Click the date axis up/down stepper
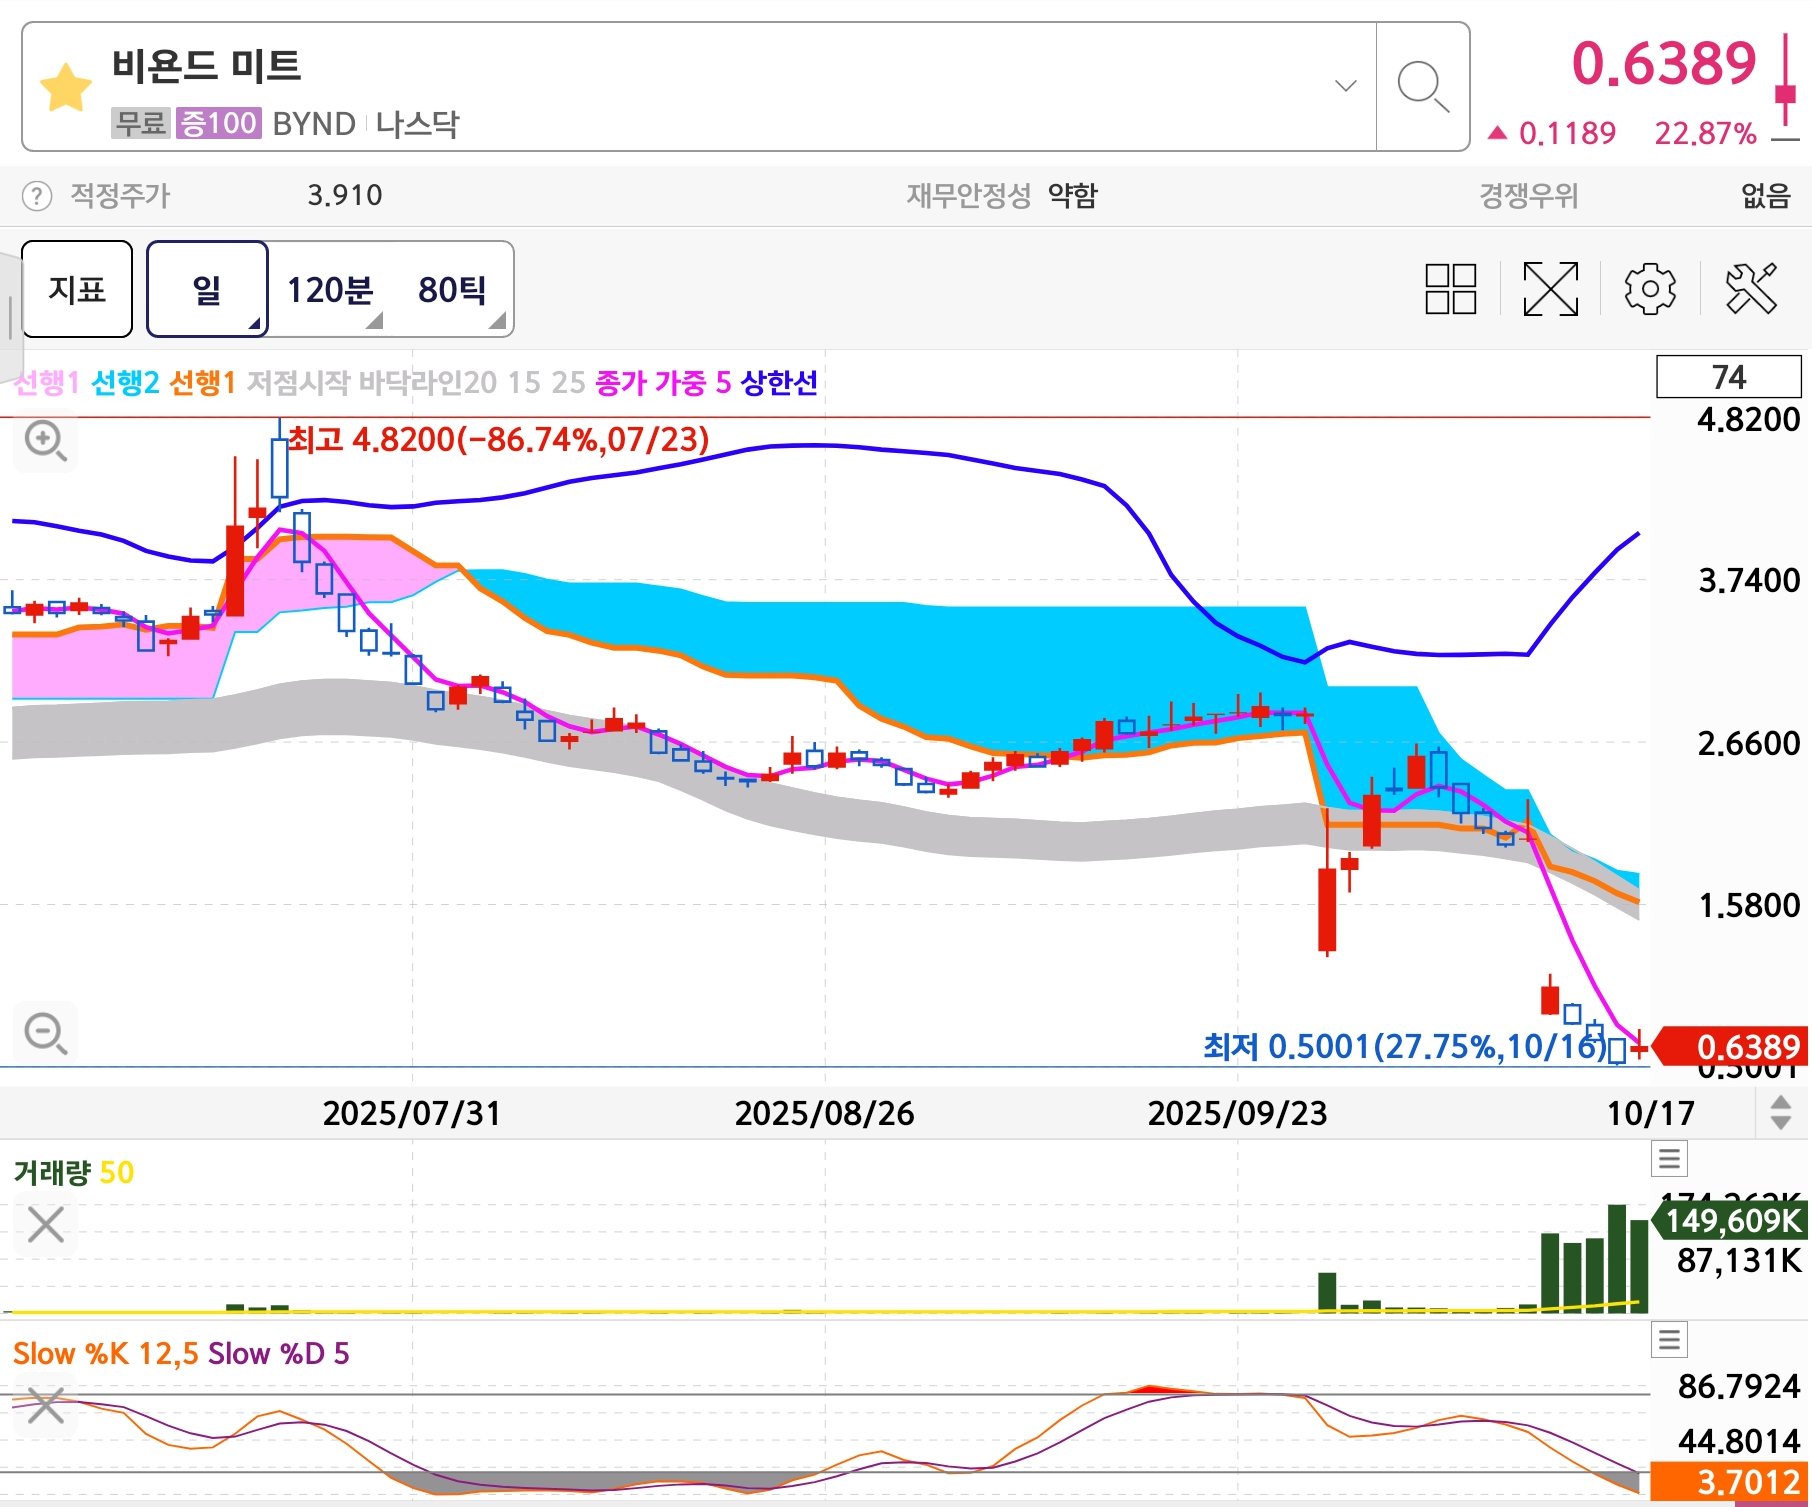This screenshot has height=1507, width=1812. [x=1780, y=1112]
